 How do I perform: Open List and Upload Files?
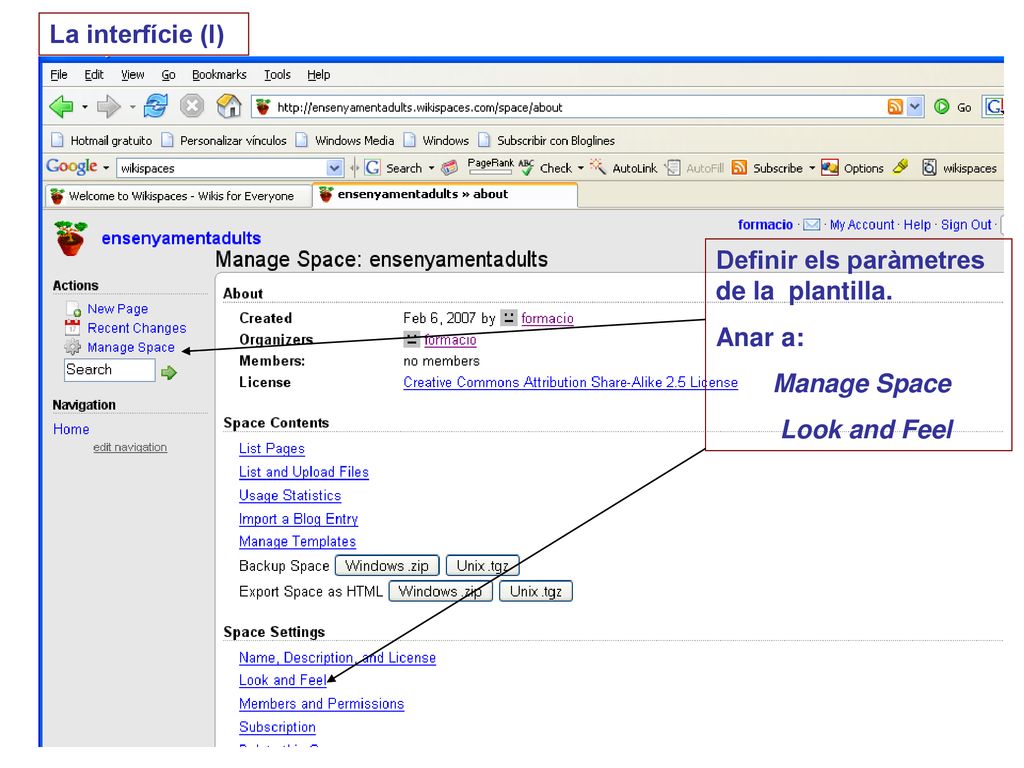click(x=304, y=472)
